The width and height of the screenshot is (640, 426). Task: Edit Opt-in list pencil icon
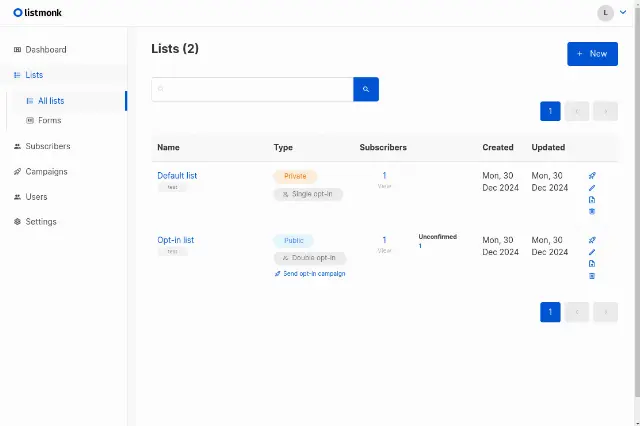(592, 252)
